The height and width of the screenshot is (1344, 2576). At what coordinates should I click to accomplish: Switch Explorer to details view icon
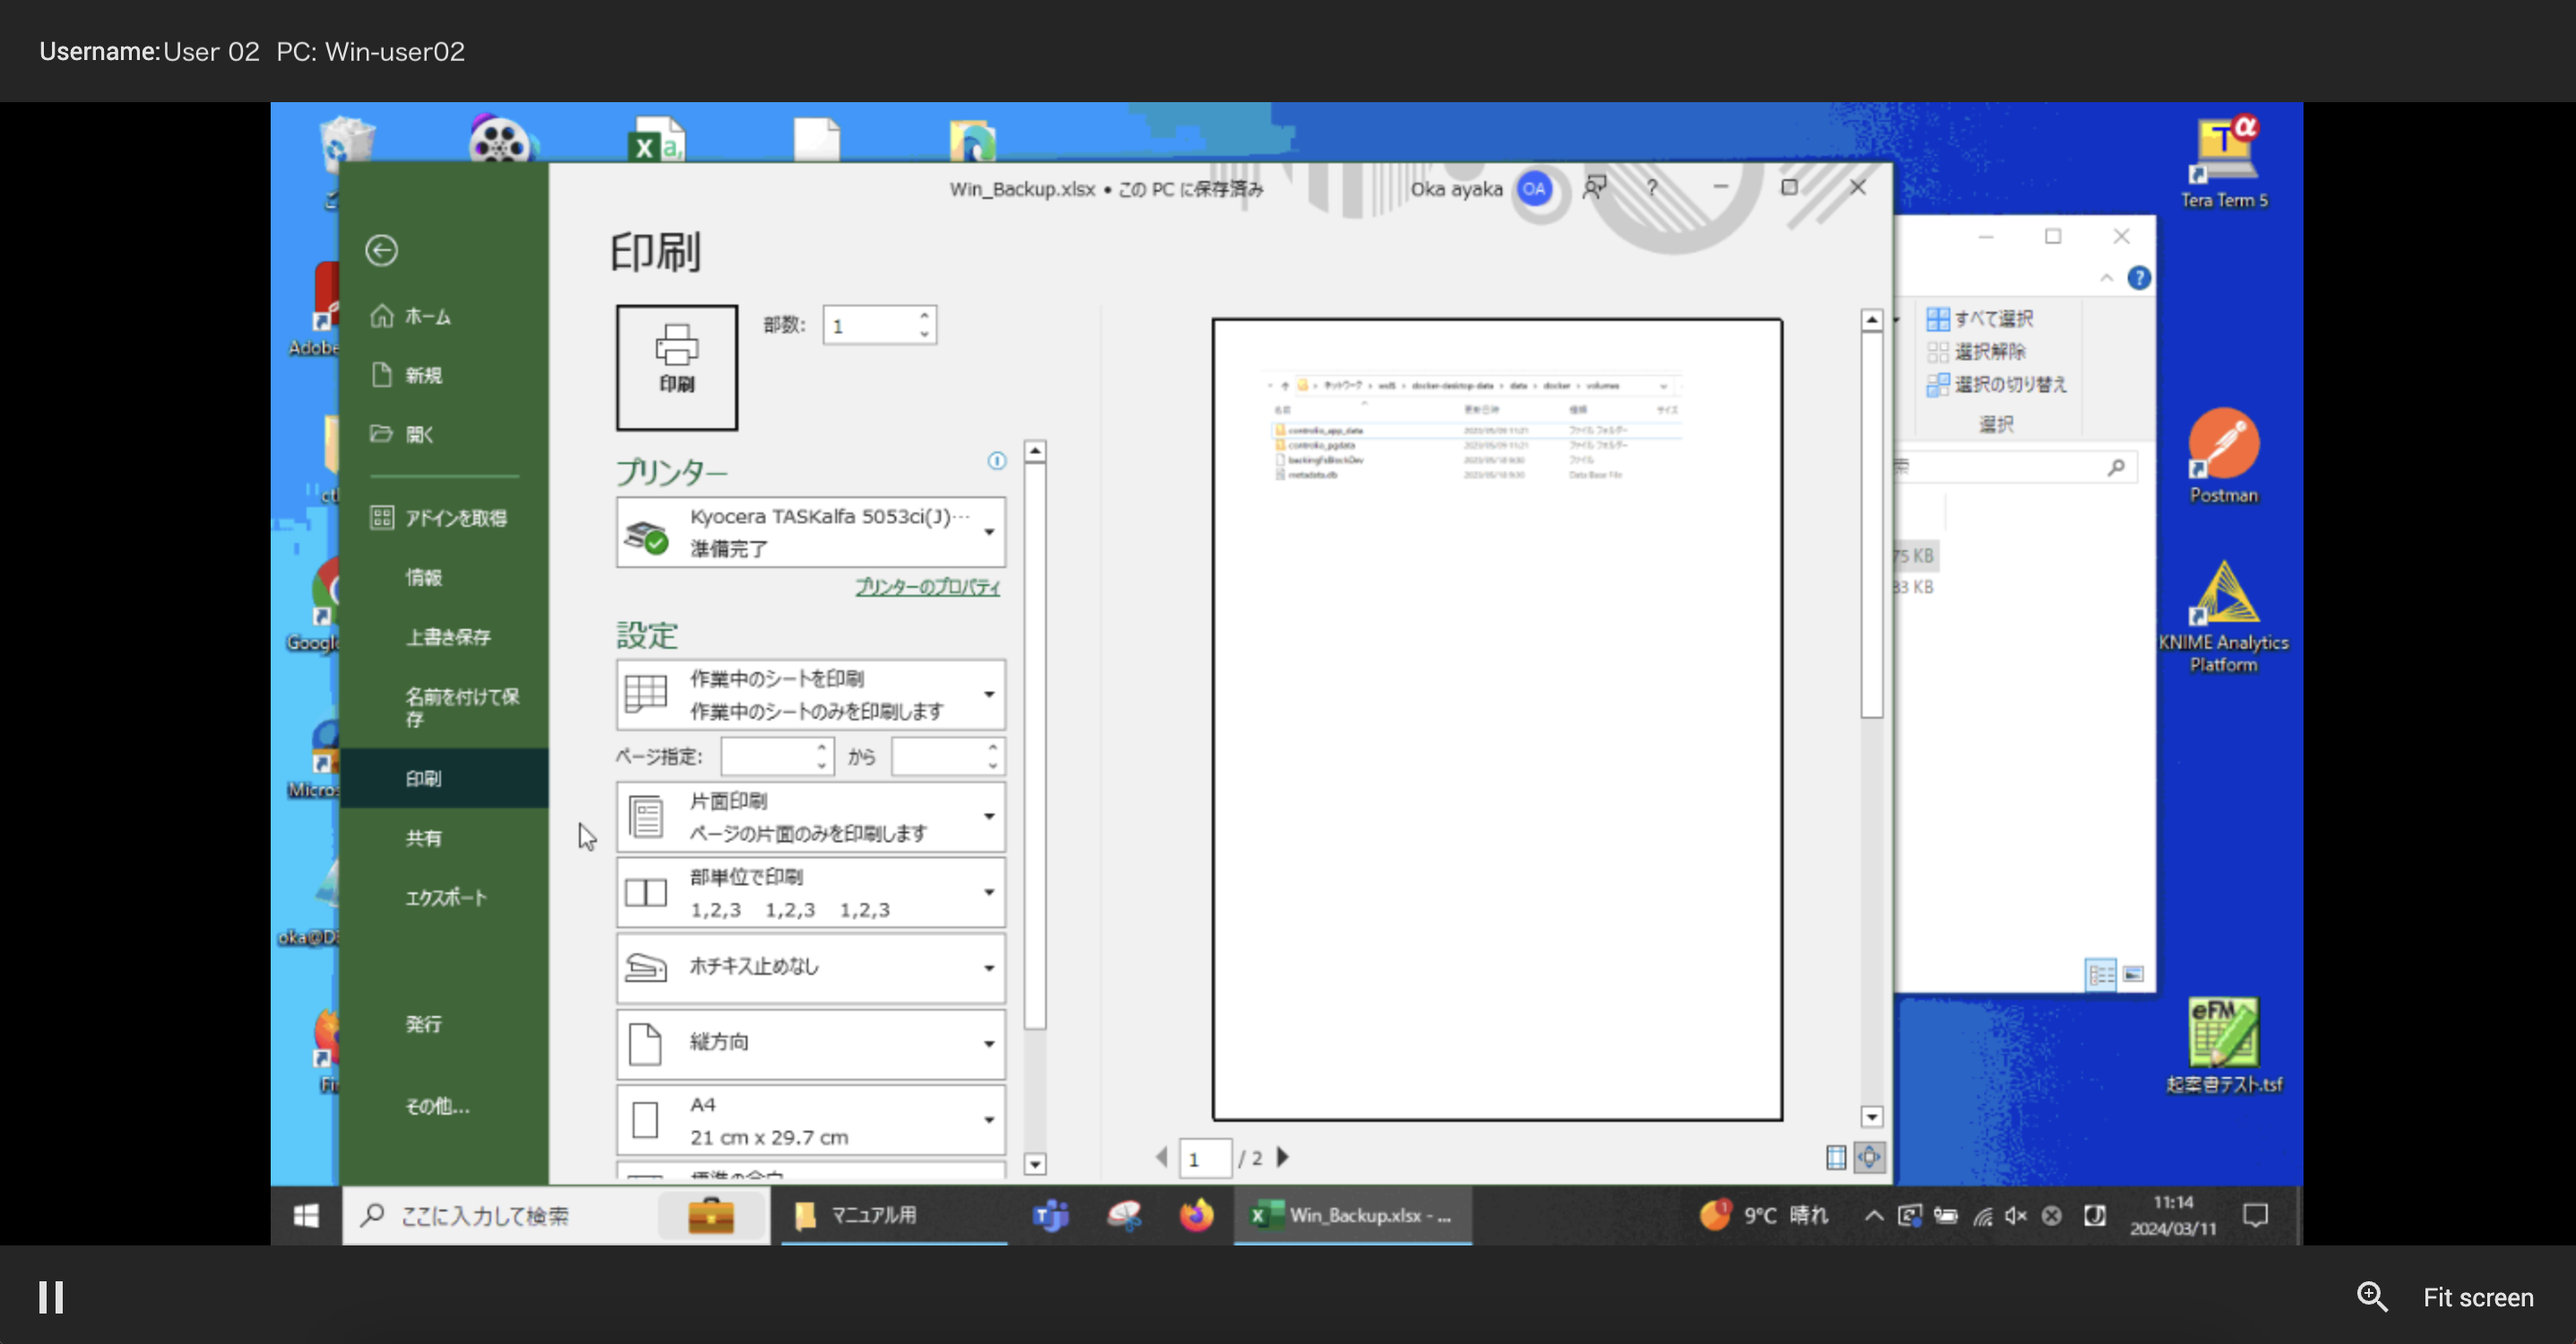click(2101, 973)
